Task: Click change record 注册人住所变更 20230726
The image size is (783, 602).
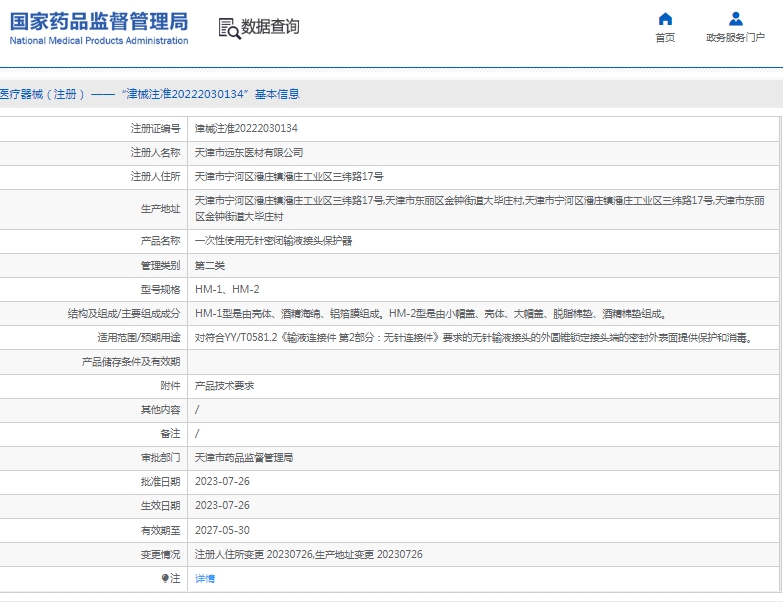Action: click(253, 555)
